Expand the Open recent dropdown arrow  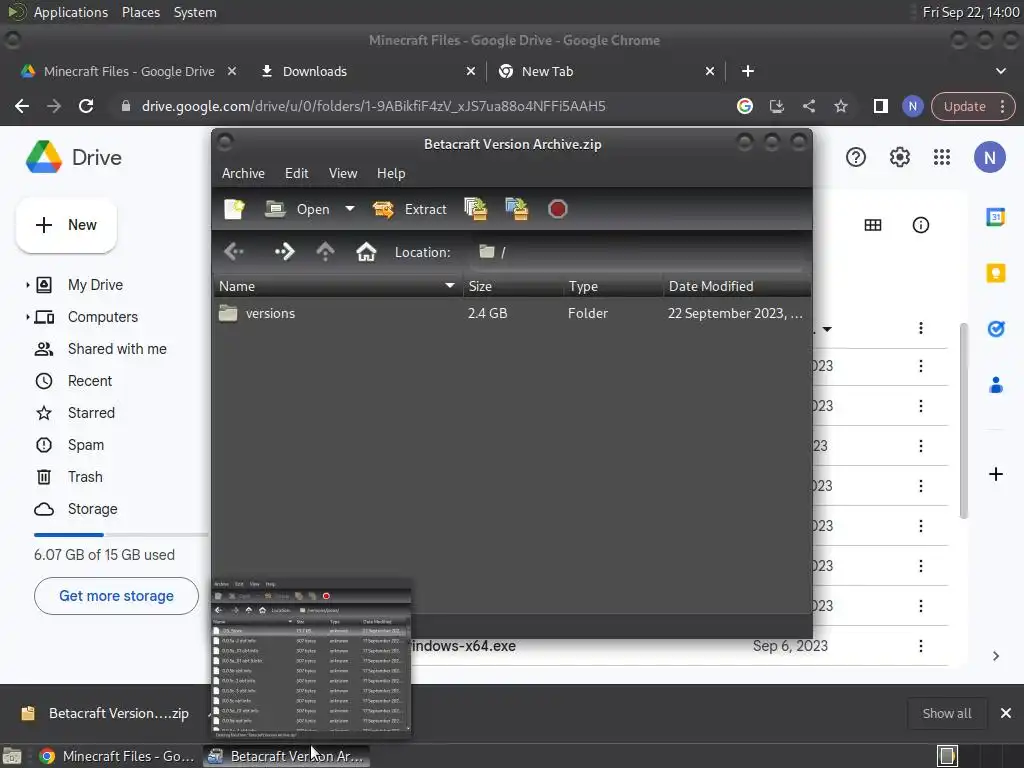pyautogui.click(x=350, y=209)
